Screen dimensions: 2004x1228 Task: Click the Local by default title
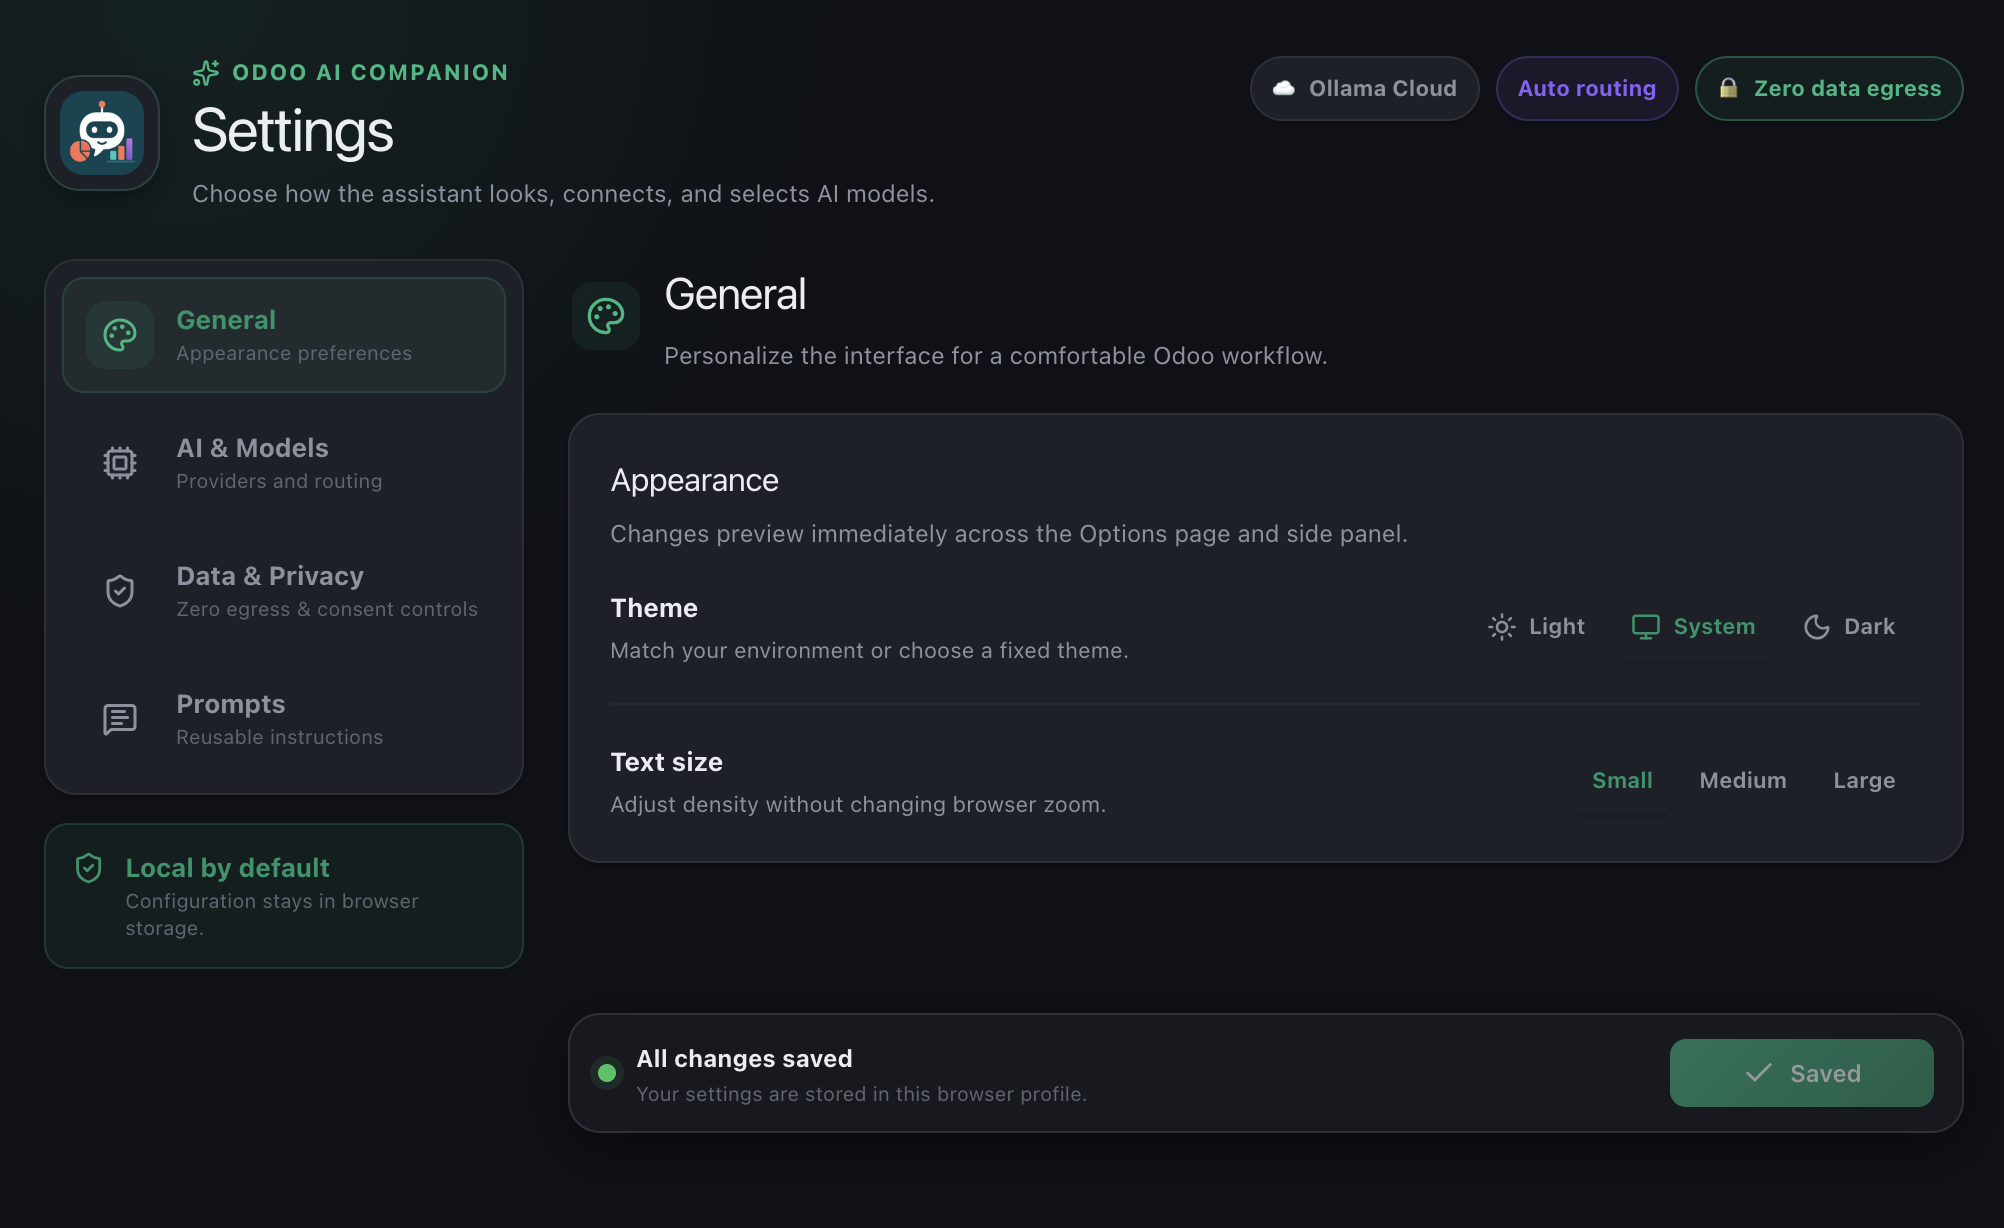227,868
